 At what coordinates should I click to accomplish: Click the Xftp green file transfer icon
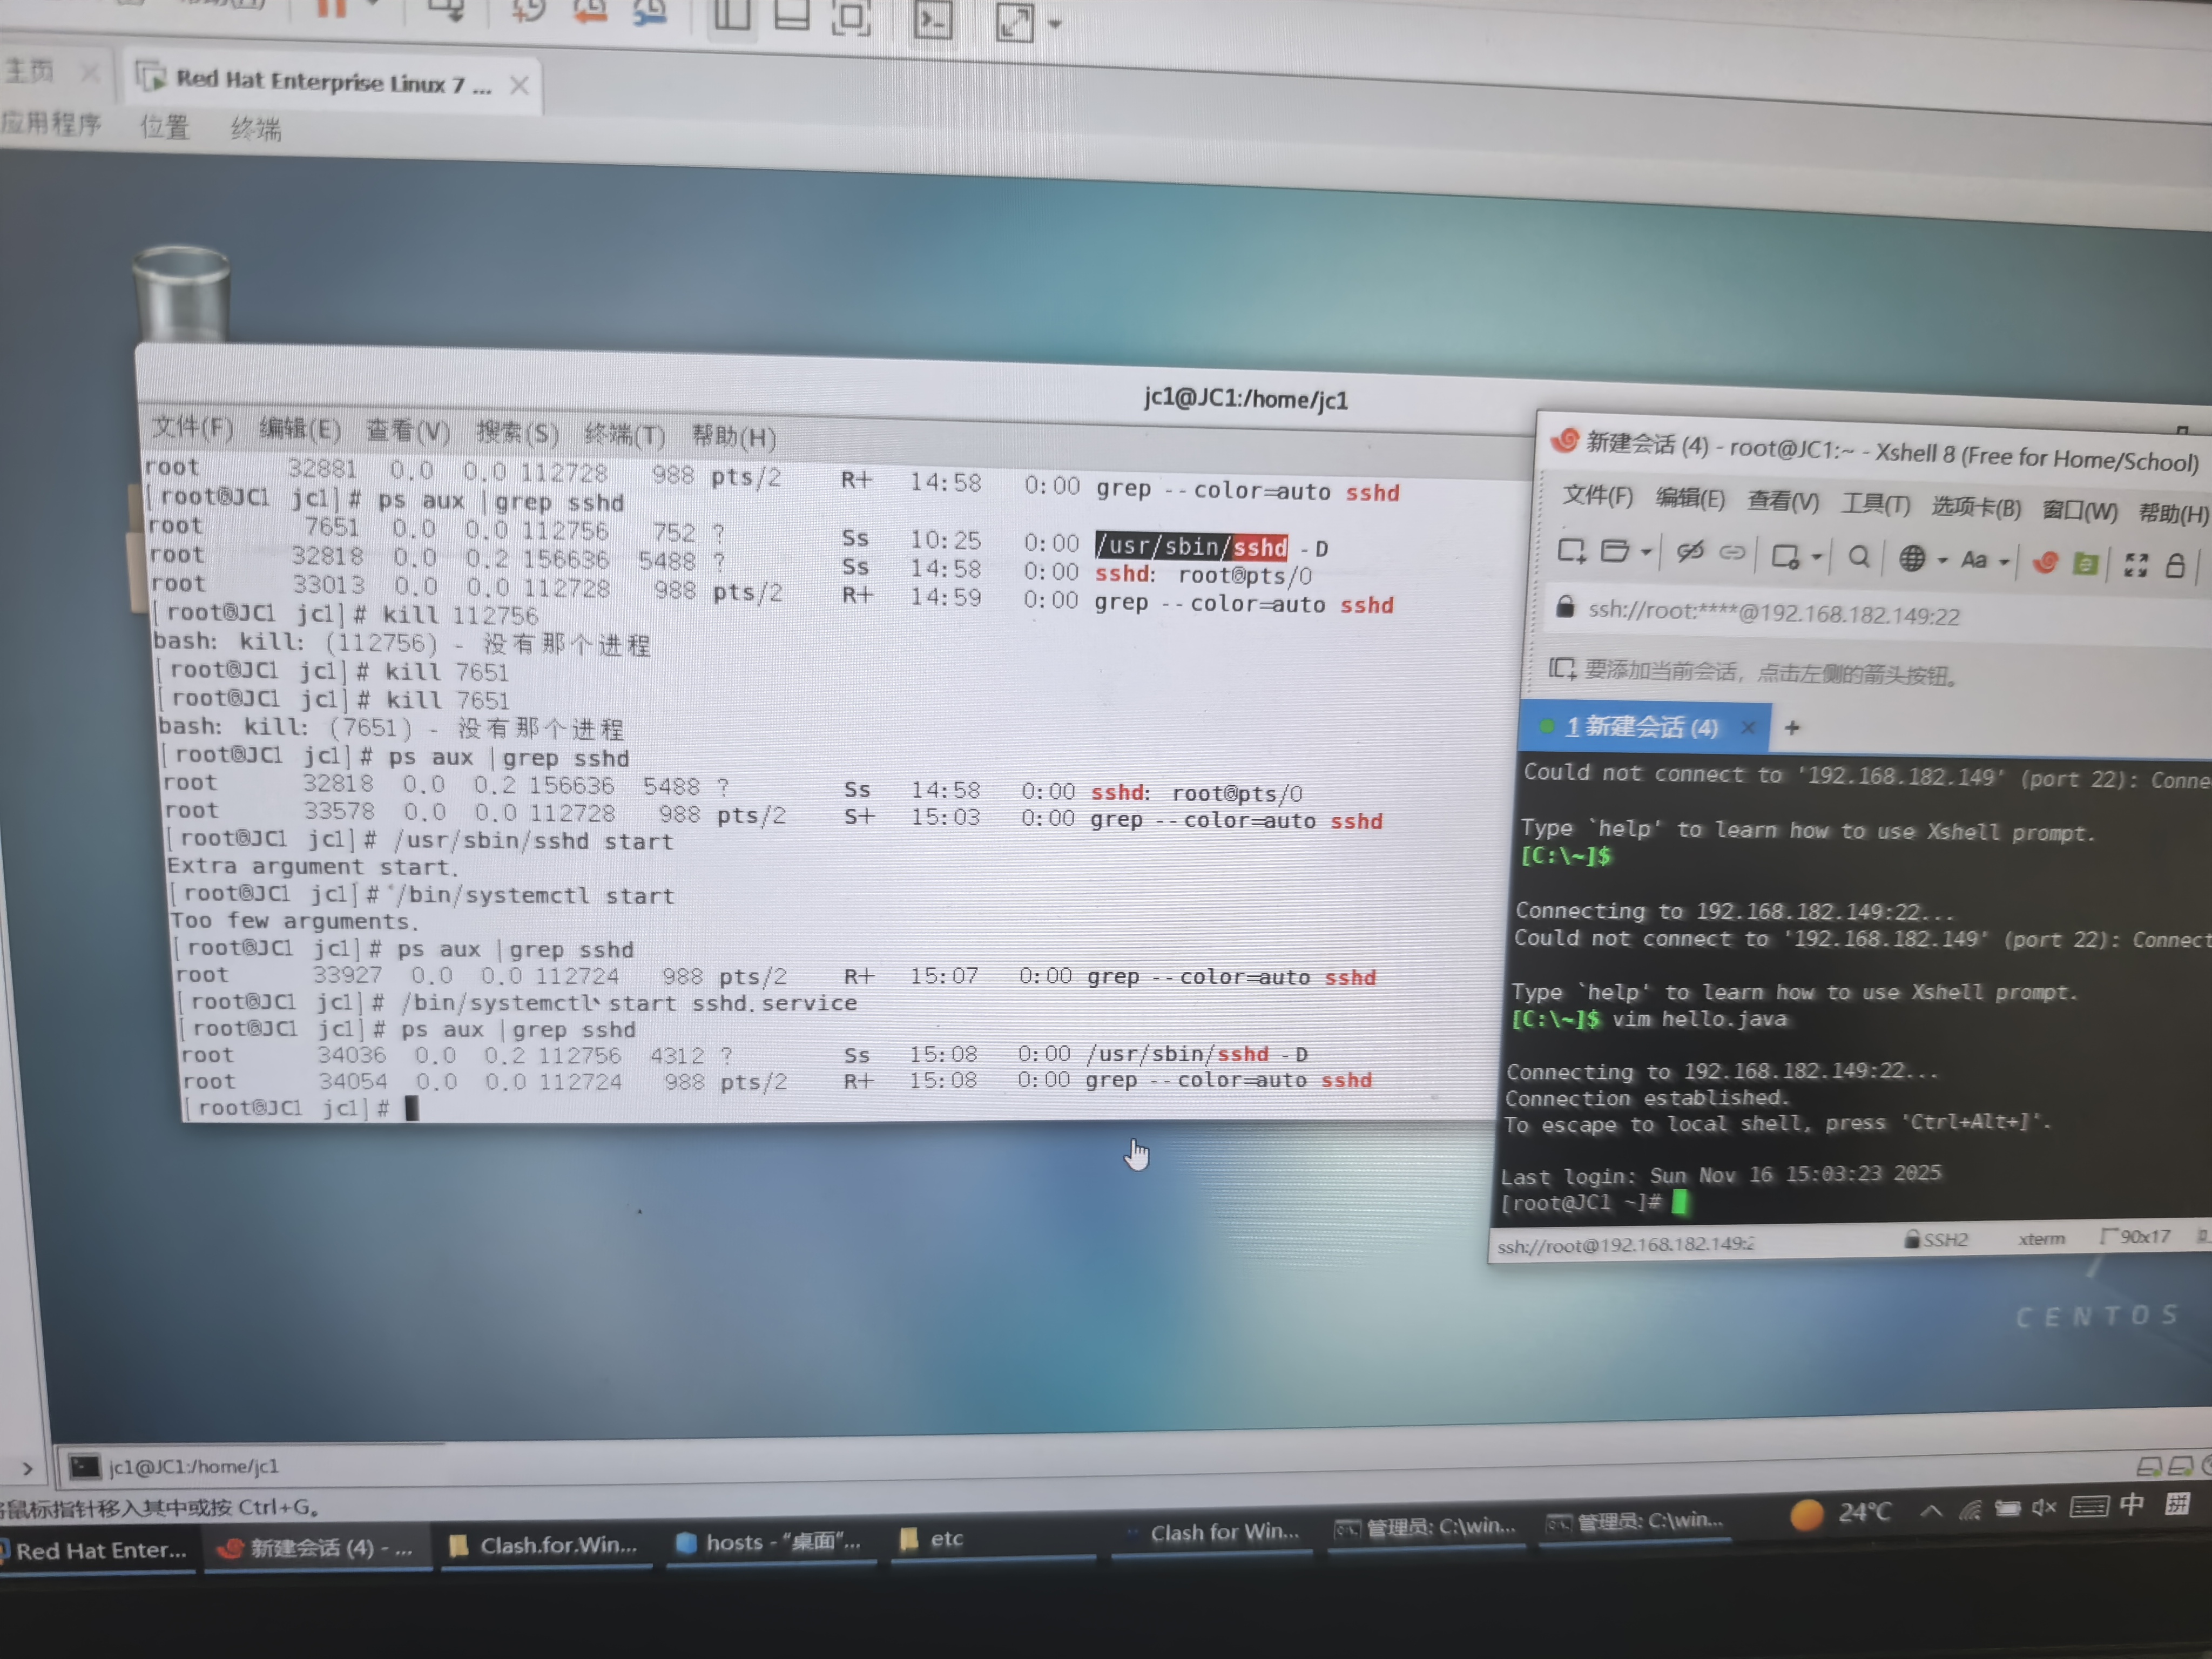coord(2086,563)
